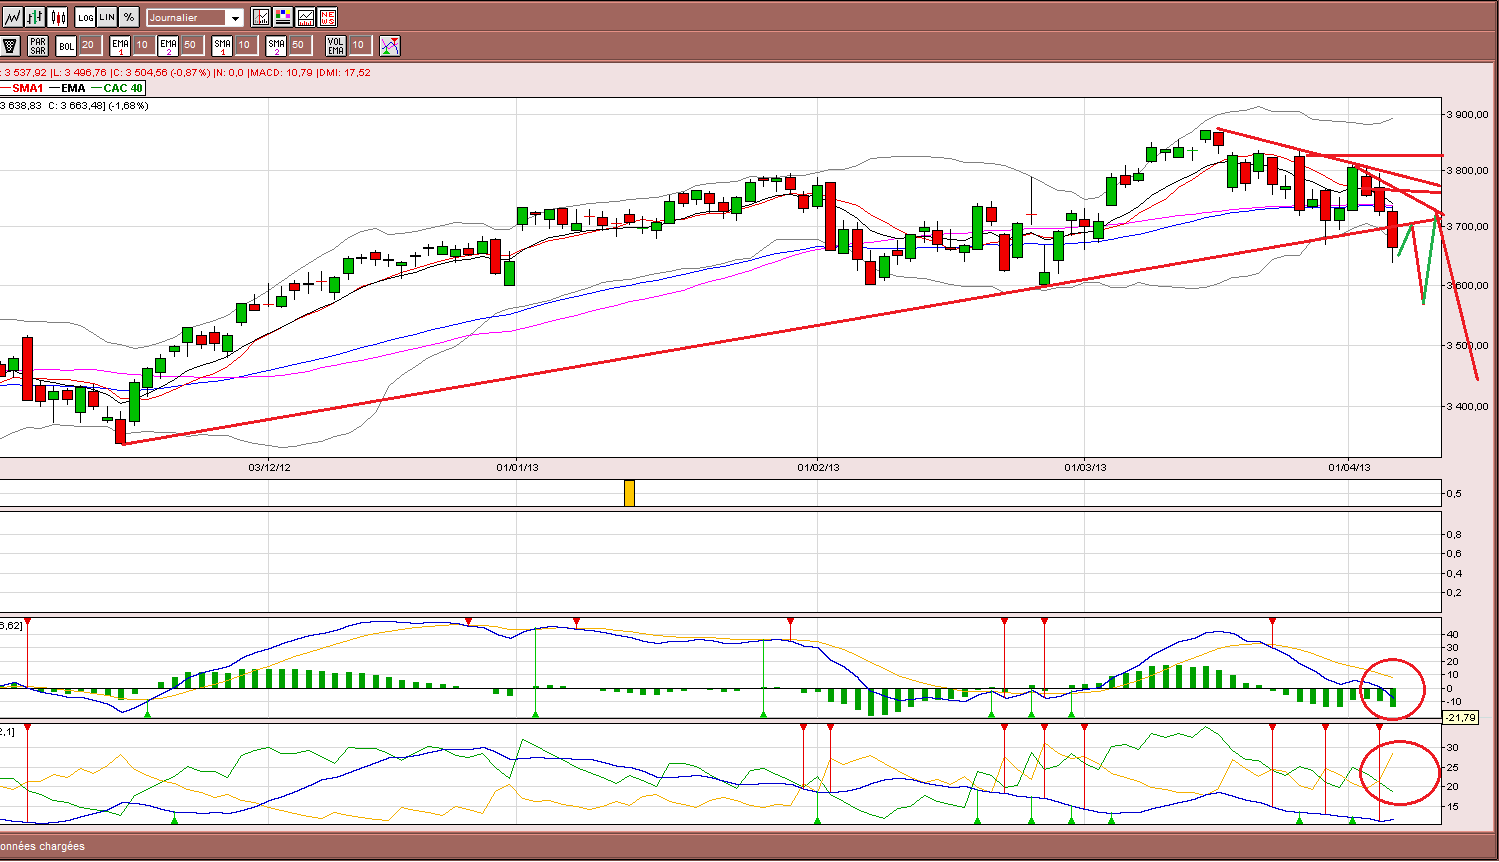This screenshot has height=862, width=1499.
Task: Toggle buy/sell signal markers icon
Action: click(390, 45)
